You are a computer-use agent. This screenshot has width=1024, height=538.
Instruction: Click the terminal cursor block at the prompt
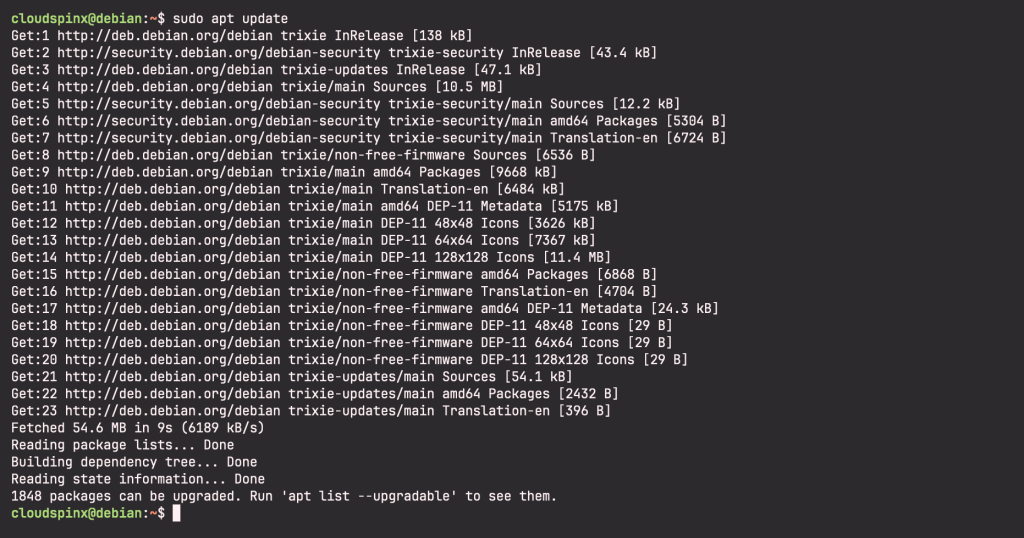pyautogui.click(x=176, y=513)
